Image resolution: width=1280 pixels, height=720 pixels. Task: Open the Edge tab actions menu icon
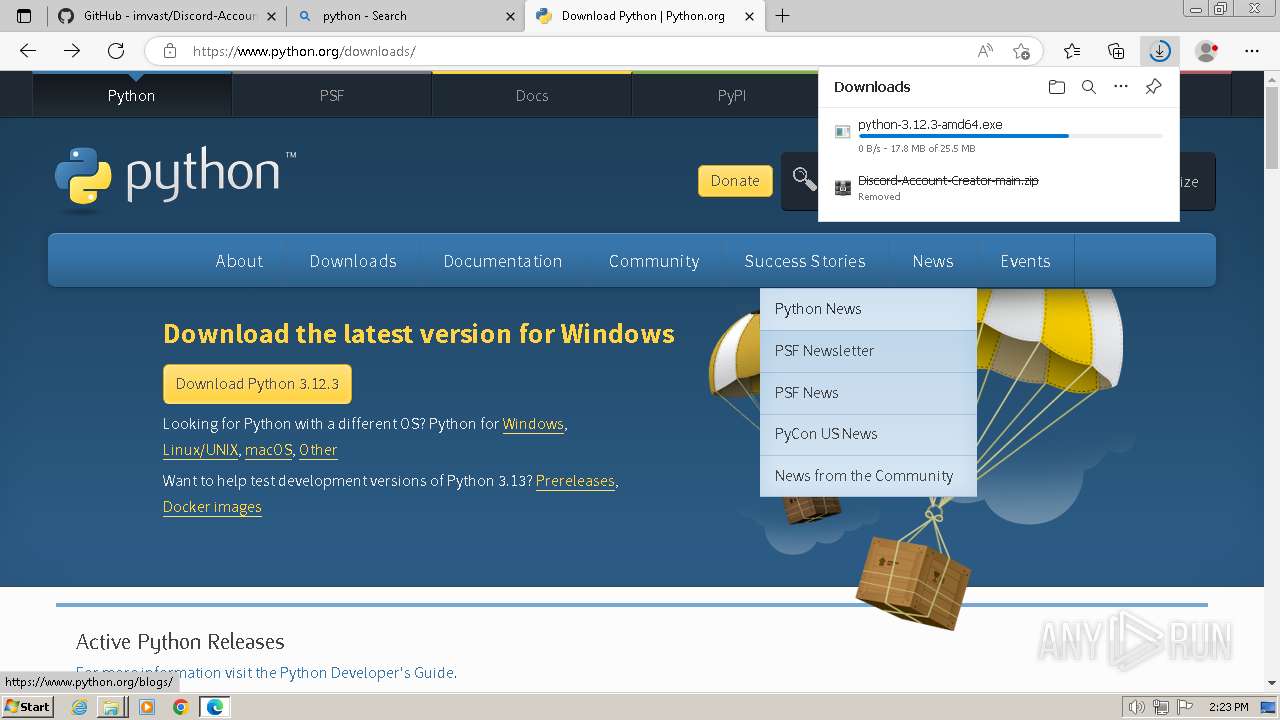click(x=24, y=16)
